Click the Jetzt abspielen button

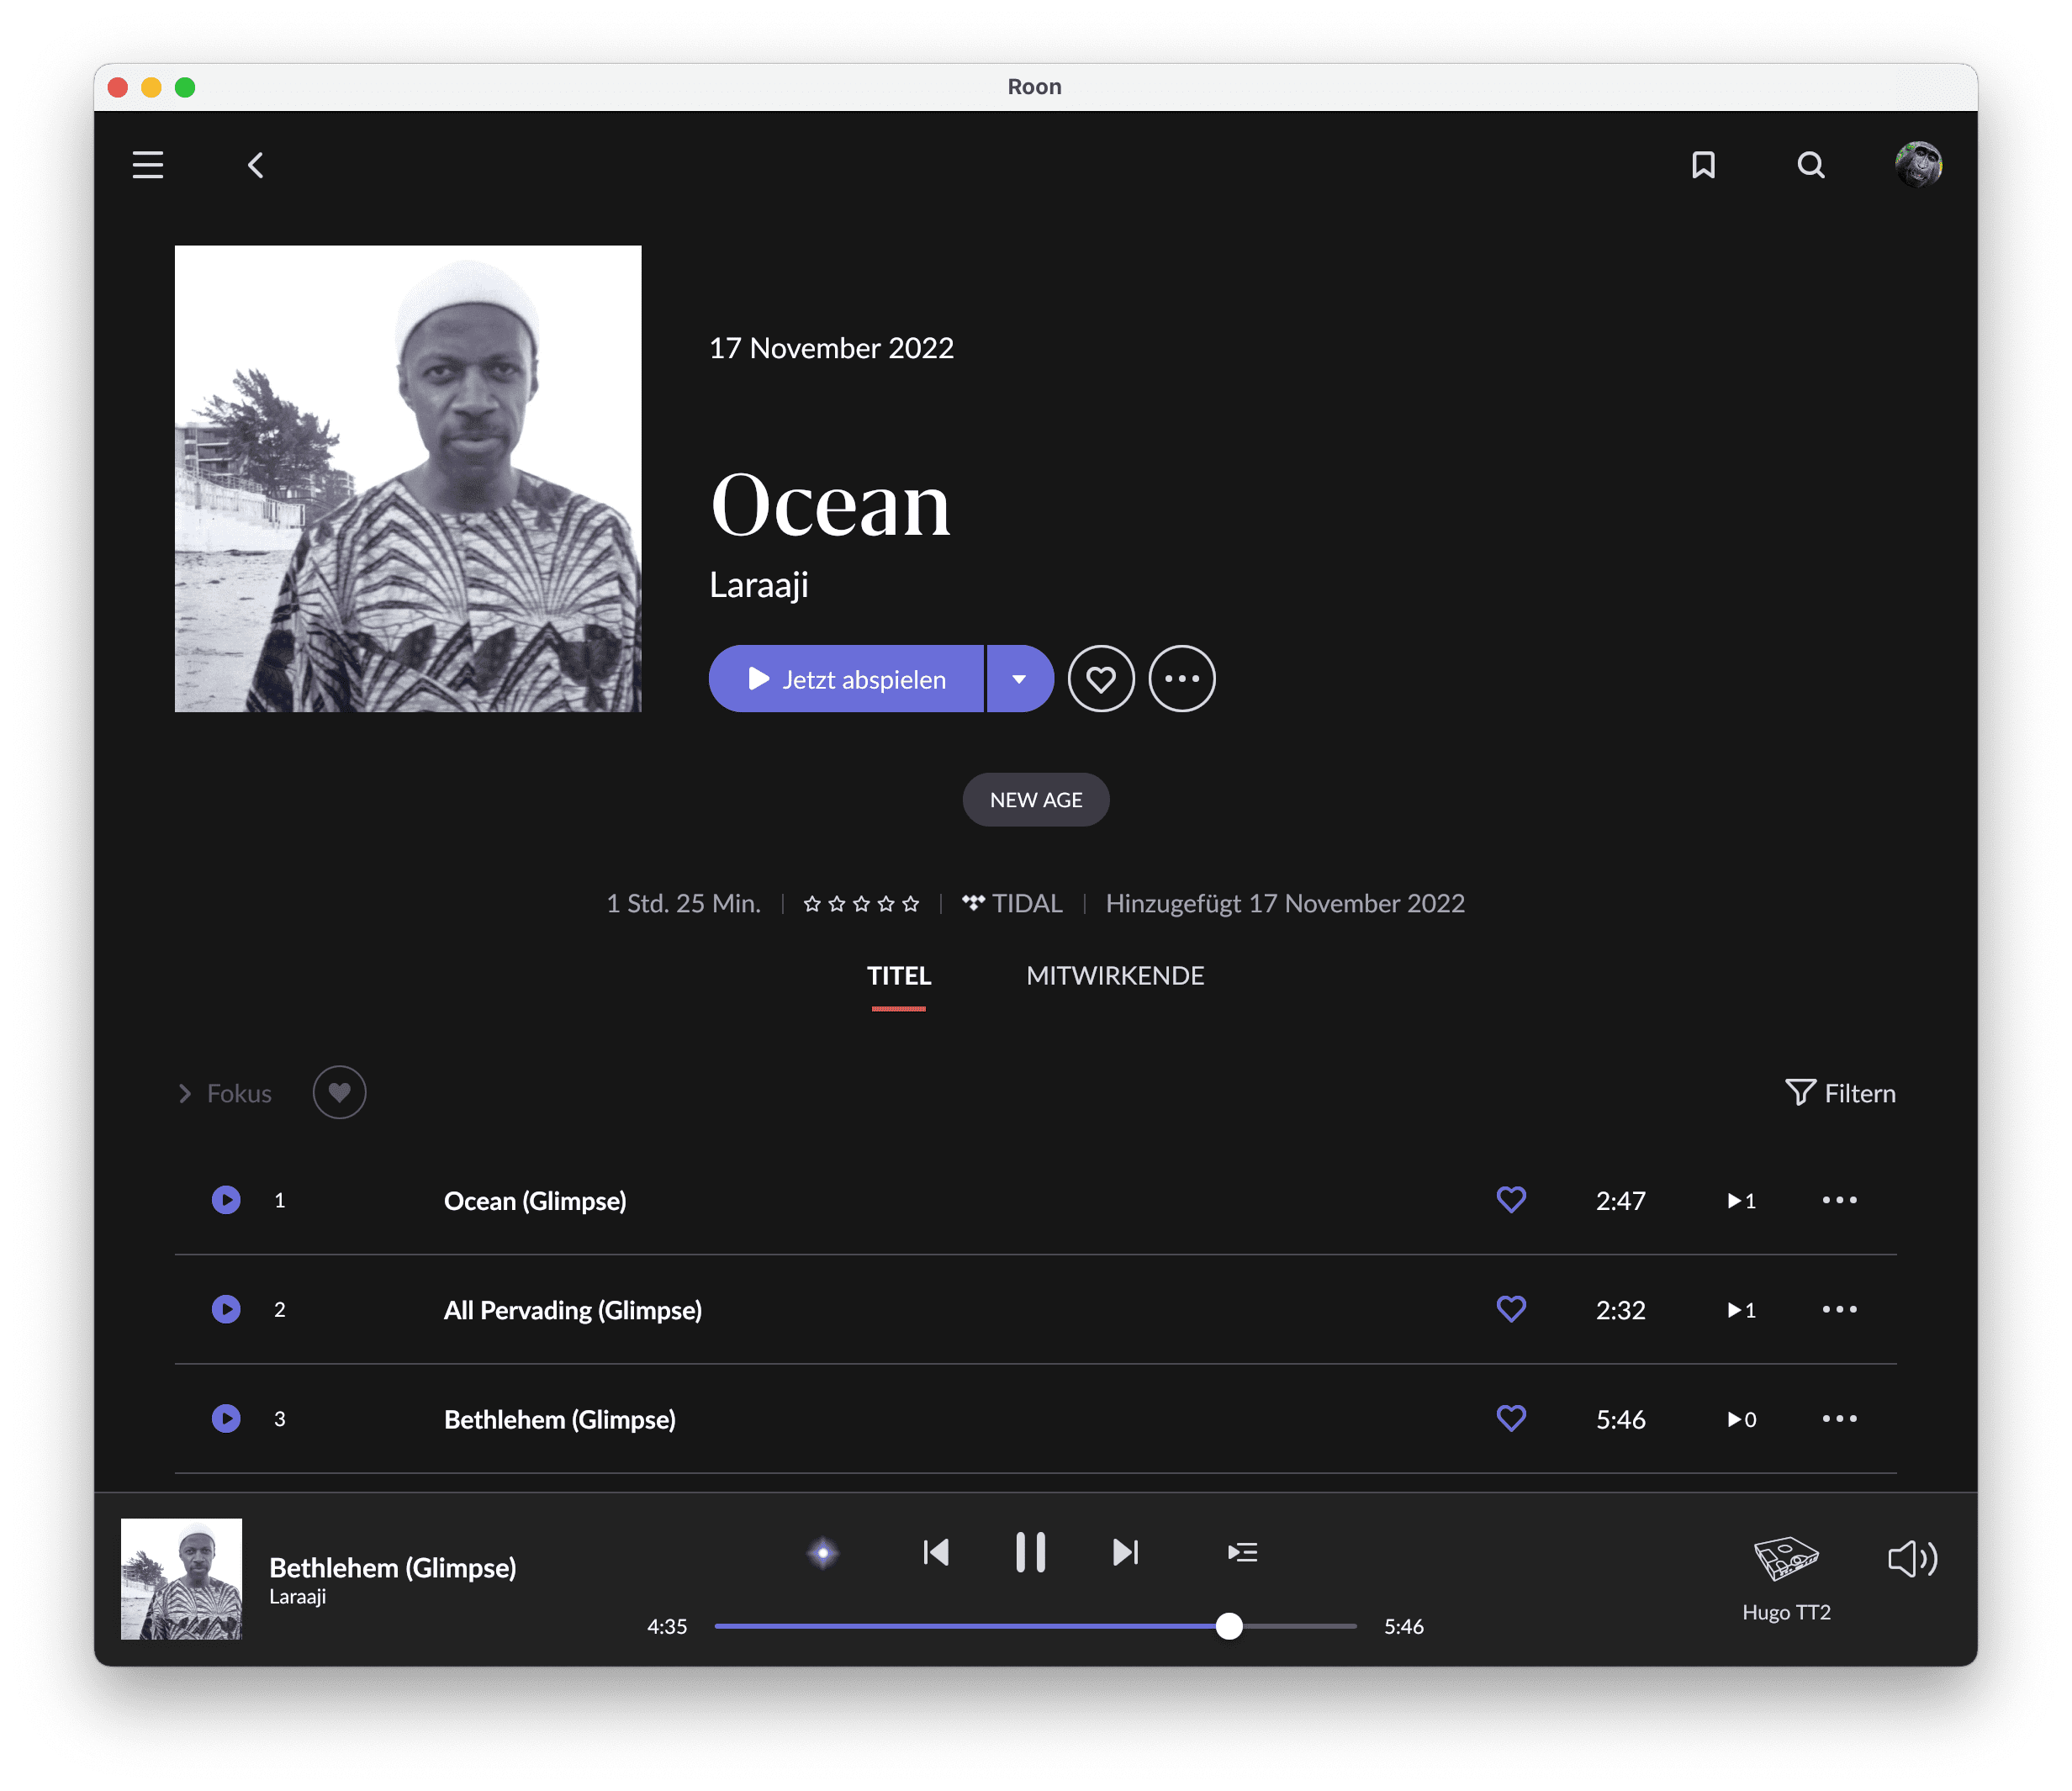pos(847,679)
